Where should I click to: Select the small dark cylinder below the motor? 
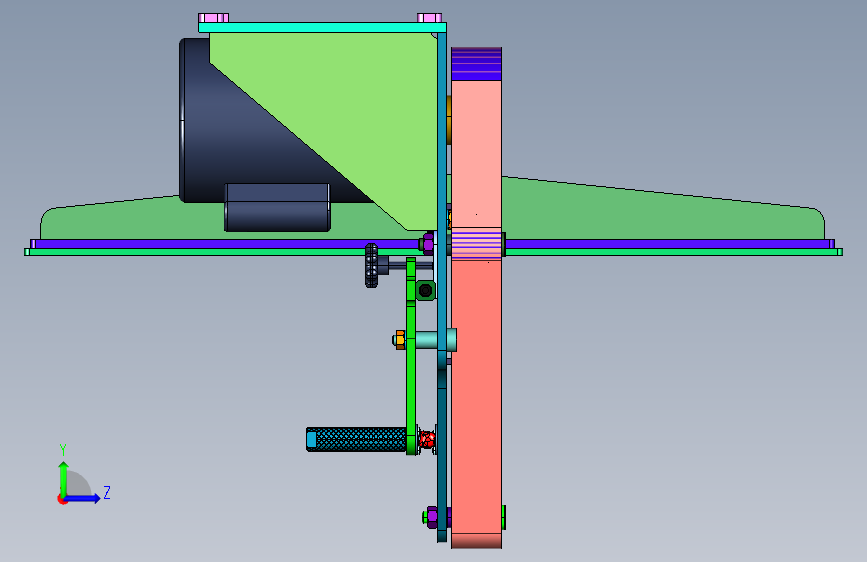click(x=277, y=207)
